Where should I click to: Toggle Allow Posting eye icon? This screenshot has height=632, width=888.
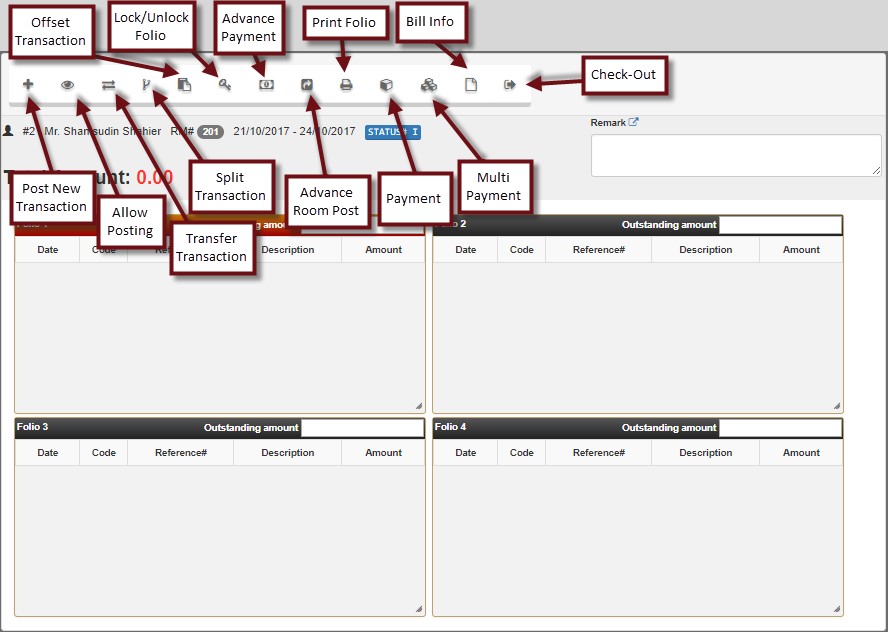tap(68, 85)
